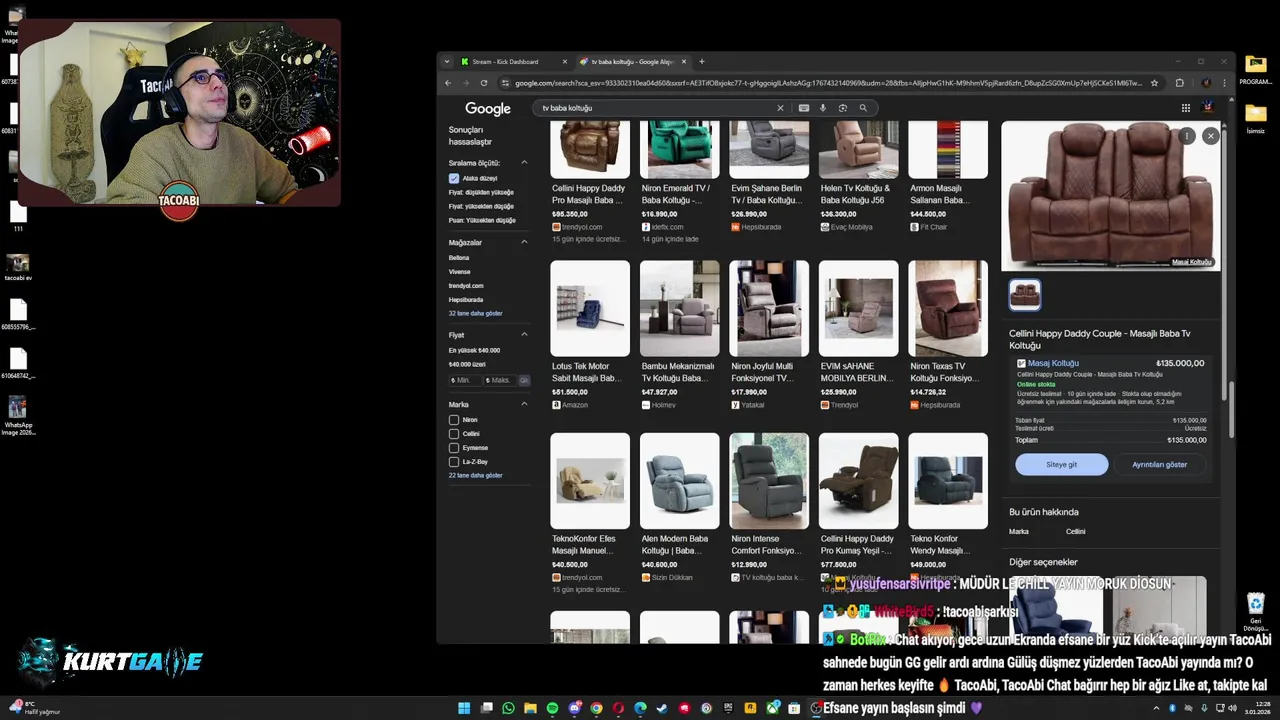Open Epic Games launcher from the taskbar

(x=728, y=708)
